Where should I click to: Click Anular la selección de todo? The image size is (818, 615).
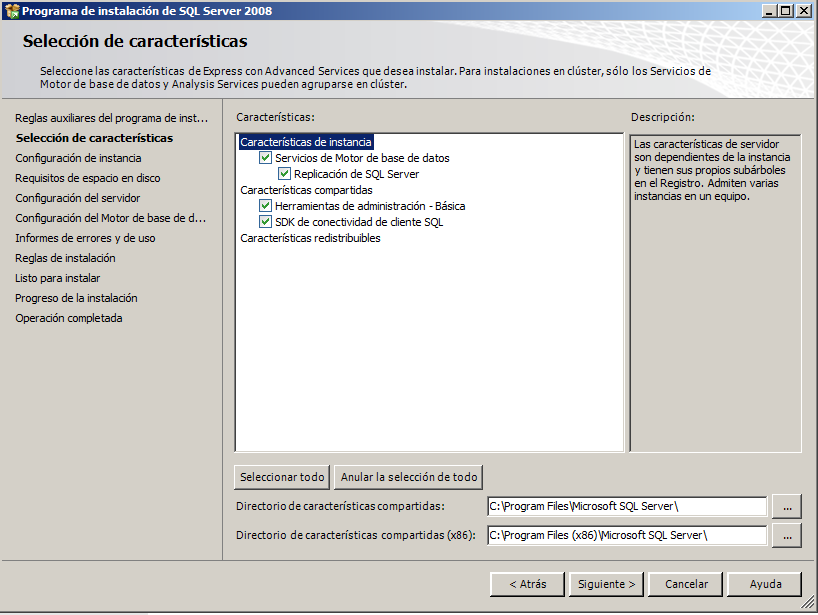coord(408,477)
